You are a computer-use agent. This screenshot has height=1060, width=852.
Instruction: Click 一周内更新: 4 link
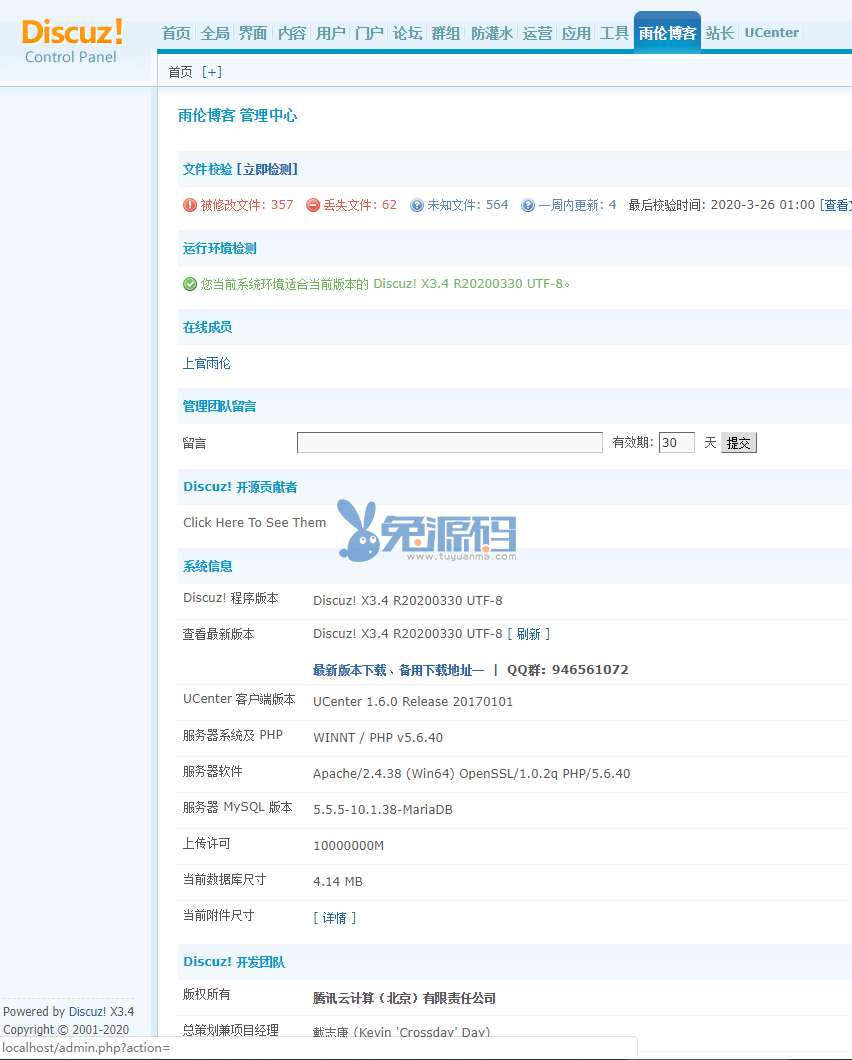[x=577, y=205]
